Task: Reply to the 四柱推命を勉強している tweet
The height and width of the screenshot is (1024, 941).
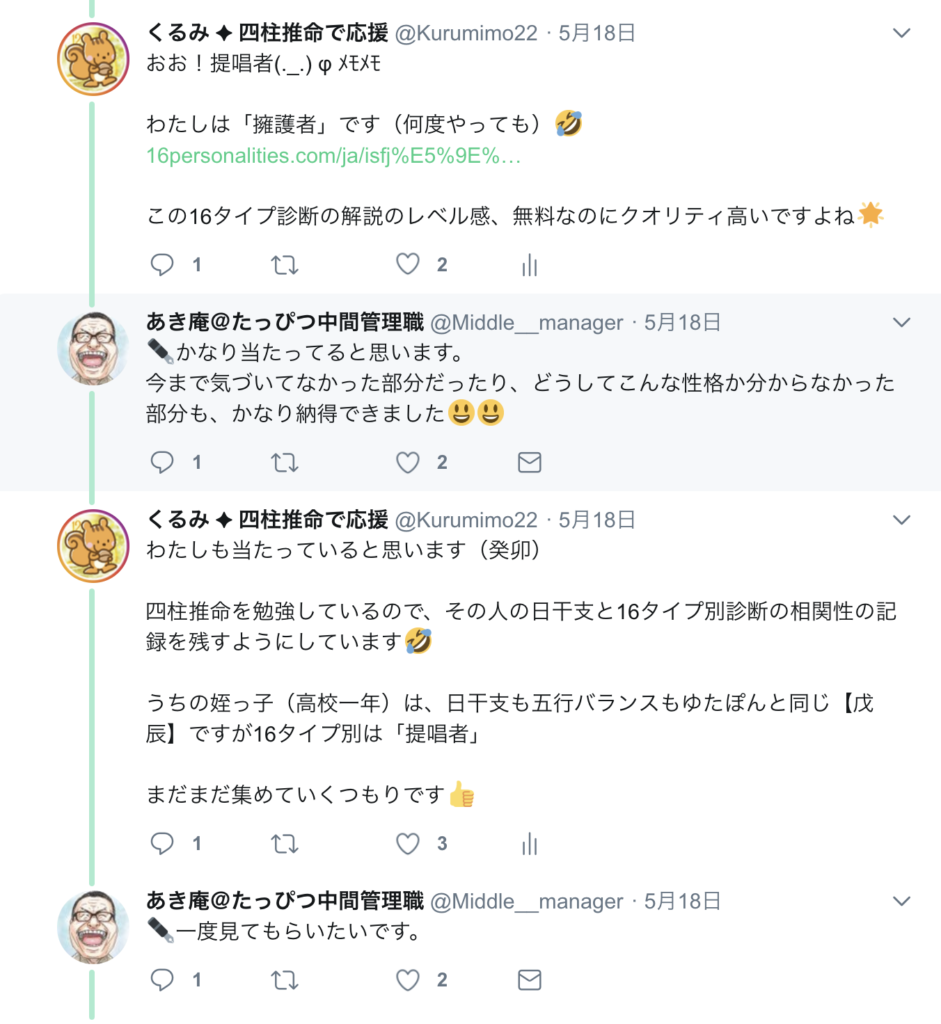Action: coord(162,844)
